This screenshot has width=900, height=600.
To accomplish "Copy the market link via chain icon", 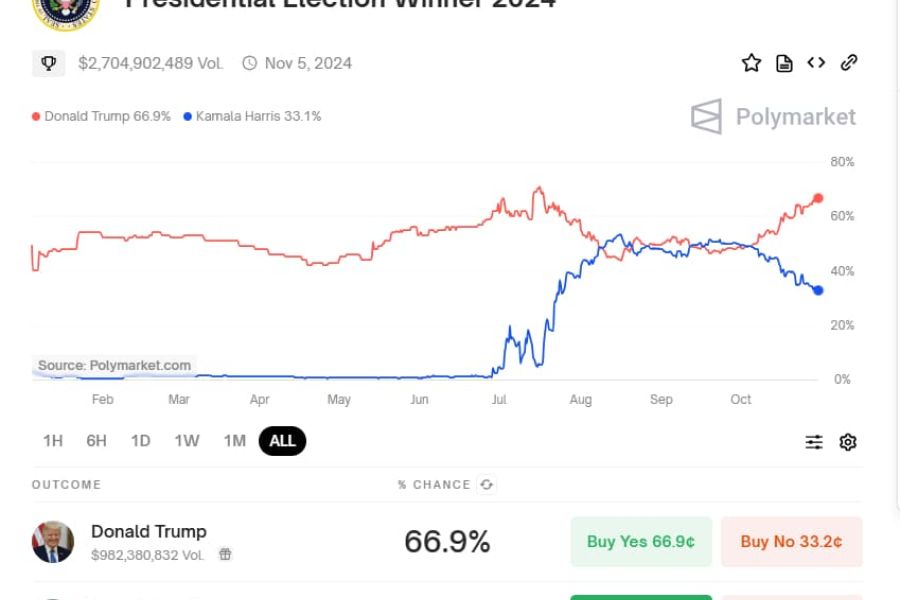I will pyautogui.click(x=849, y=63).
